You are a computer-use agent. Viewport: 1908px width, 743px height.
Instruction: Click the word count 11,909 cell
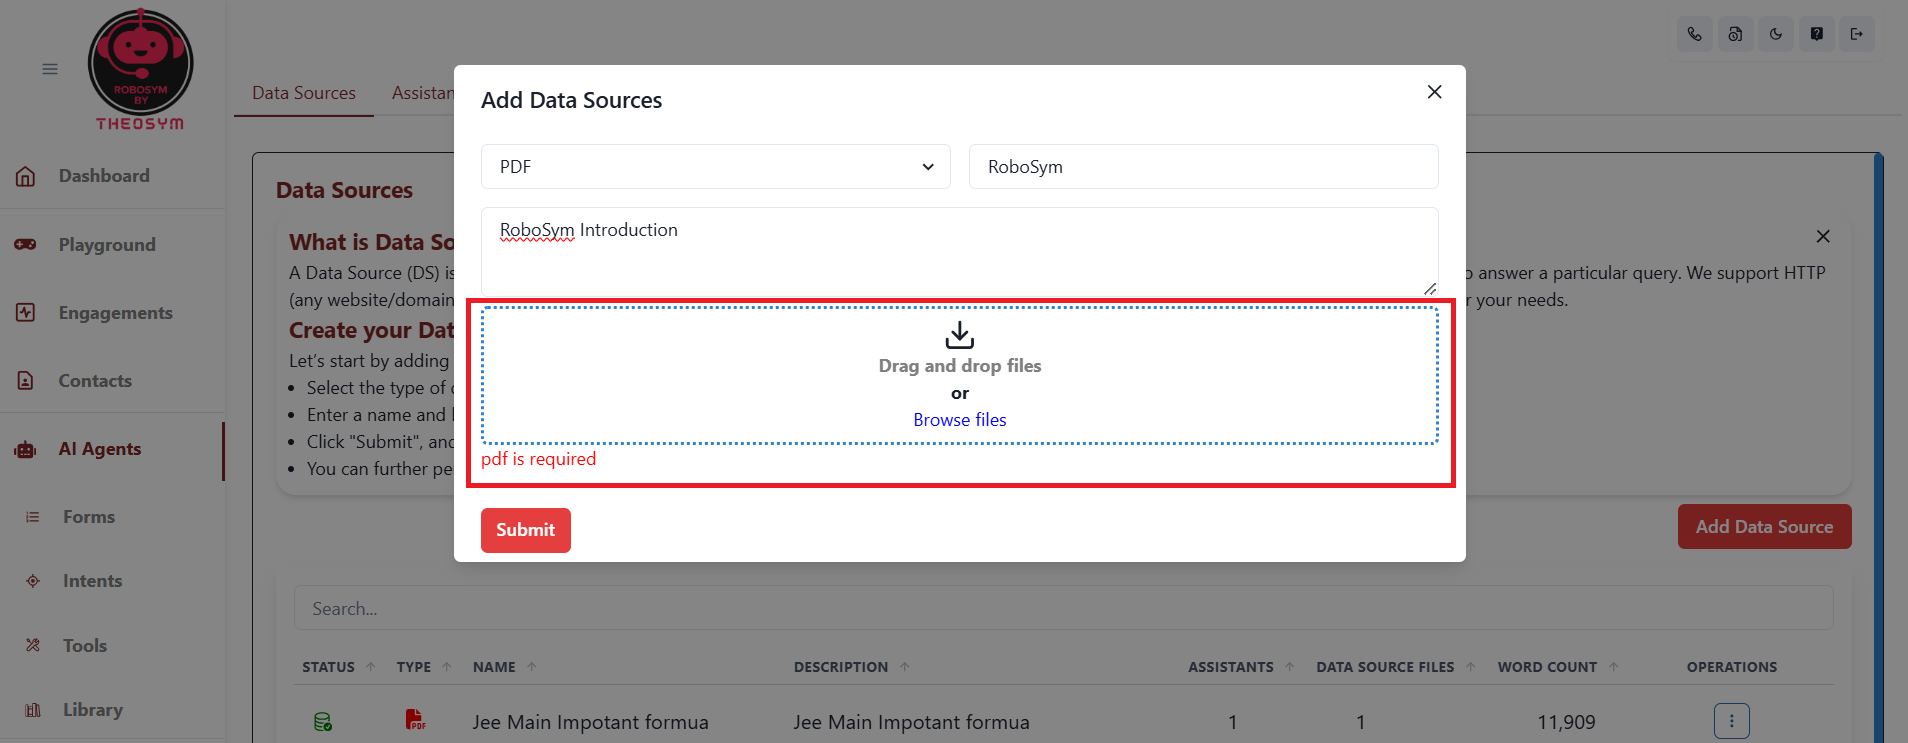click(1566, 722)
